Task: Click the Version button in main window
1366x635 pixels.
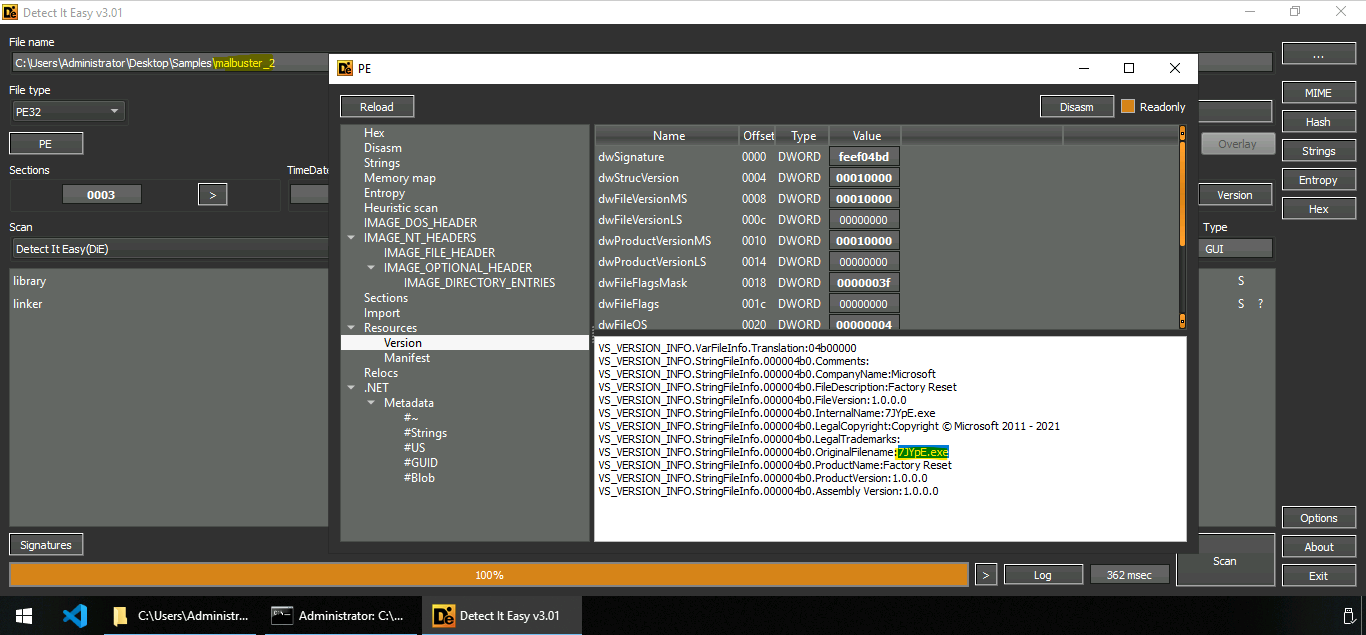Action: coord(1235,195)
